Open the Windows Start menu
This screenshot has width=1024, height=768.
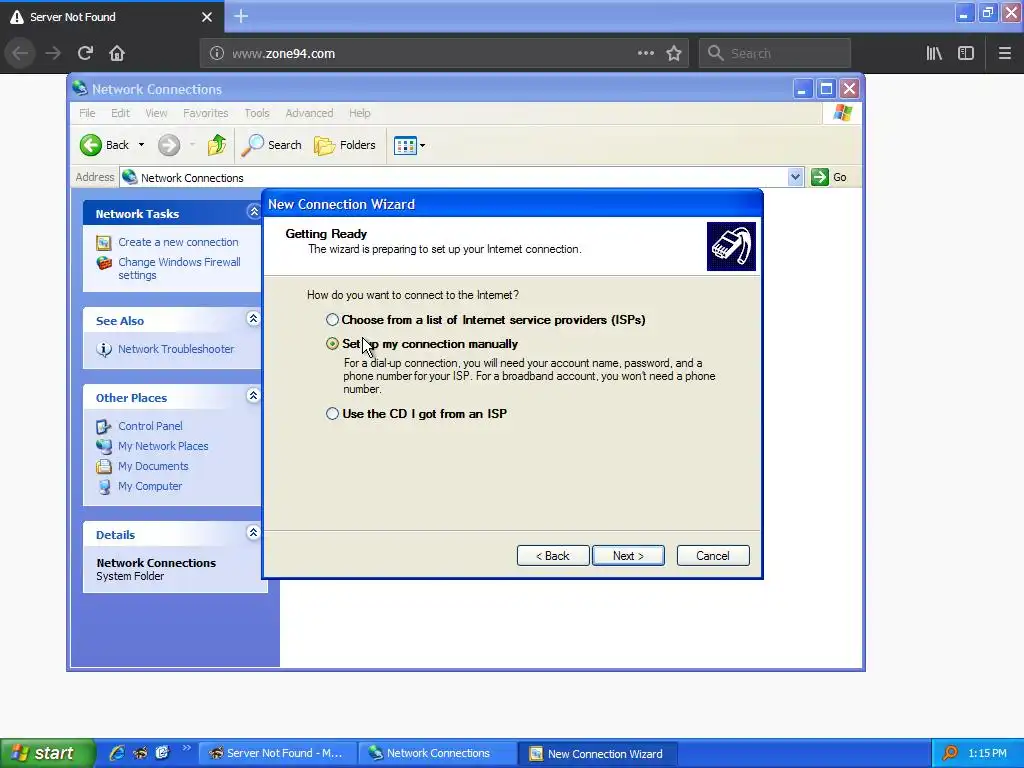[47, 753]
